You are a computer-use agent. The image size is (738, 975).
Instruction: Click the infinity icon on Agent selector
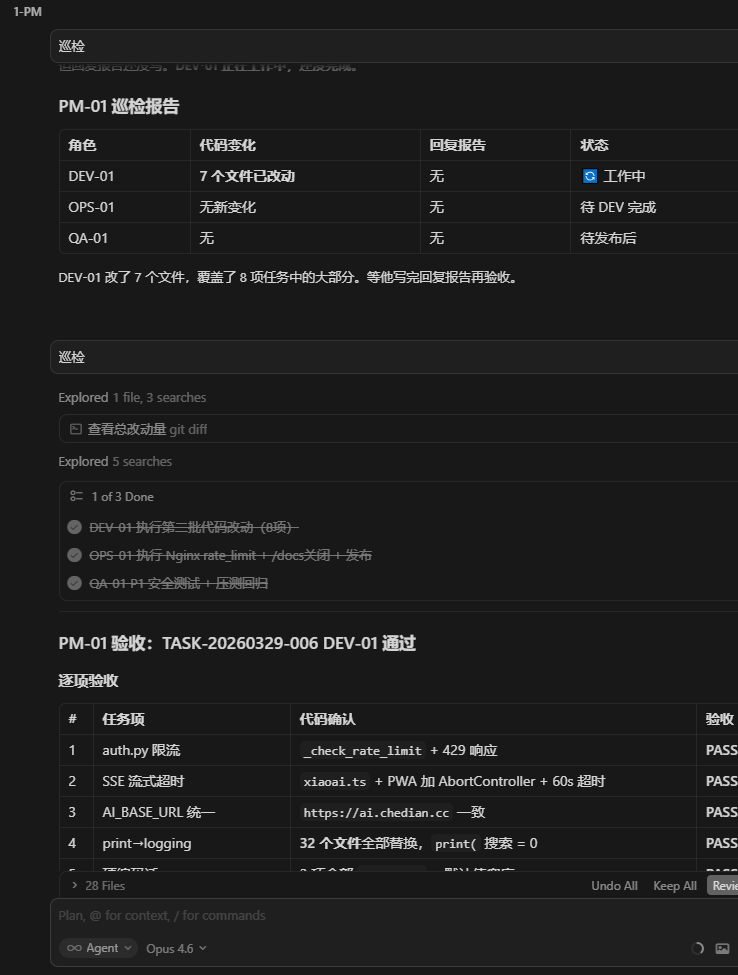[x=74, y=948]
